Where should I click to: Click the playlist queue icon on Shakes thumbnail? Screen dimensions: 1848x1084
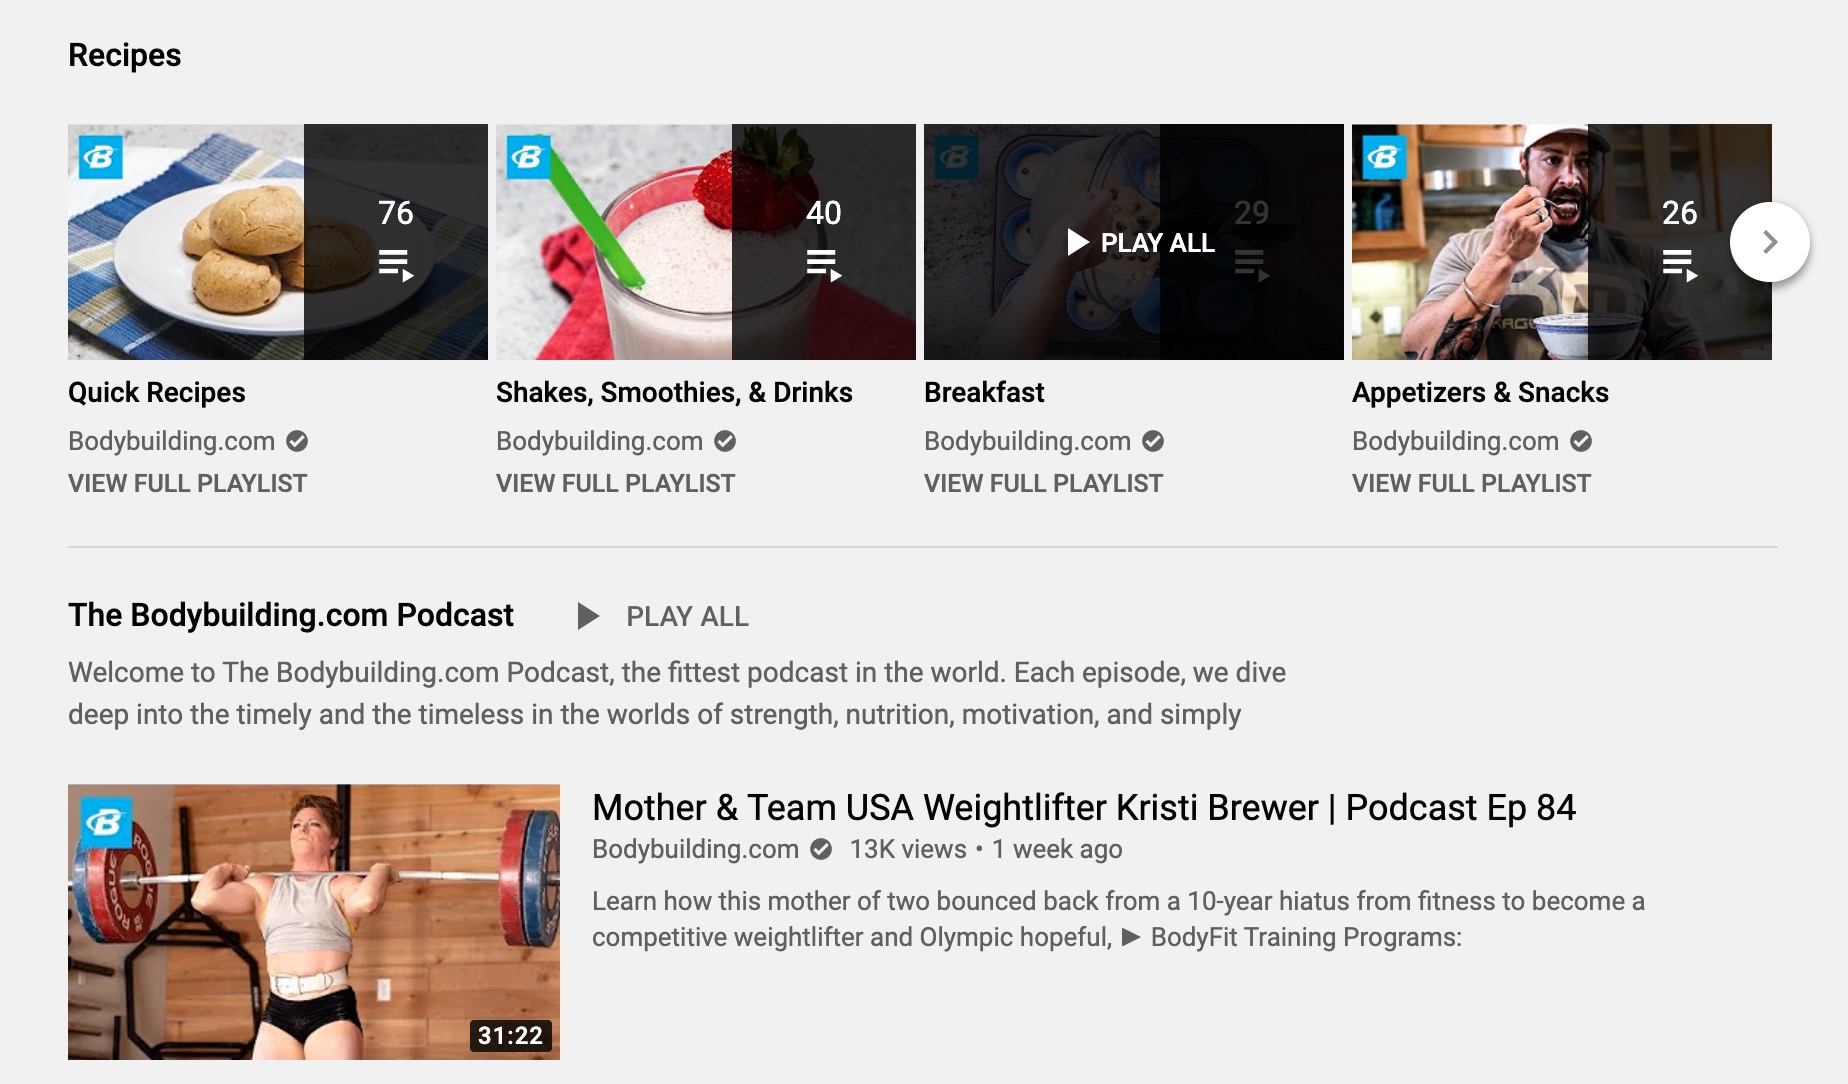click(824, 265)
